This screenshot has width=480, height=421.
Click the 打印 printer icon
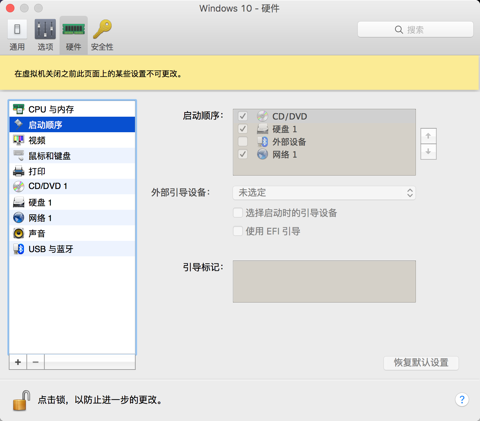[x=19, y=171]
